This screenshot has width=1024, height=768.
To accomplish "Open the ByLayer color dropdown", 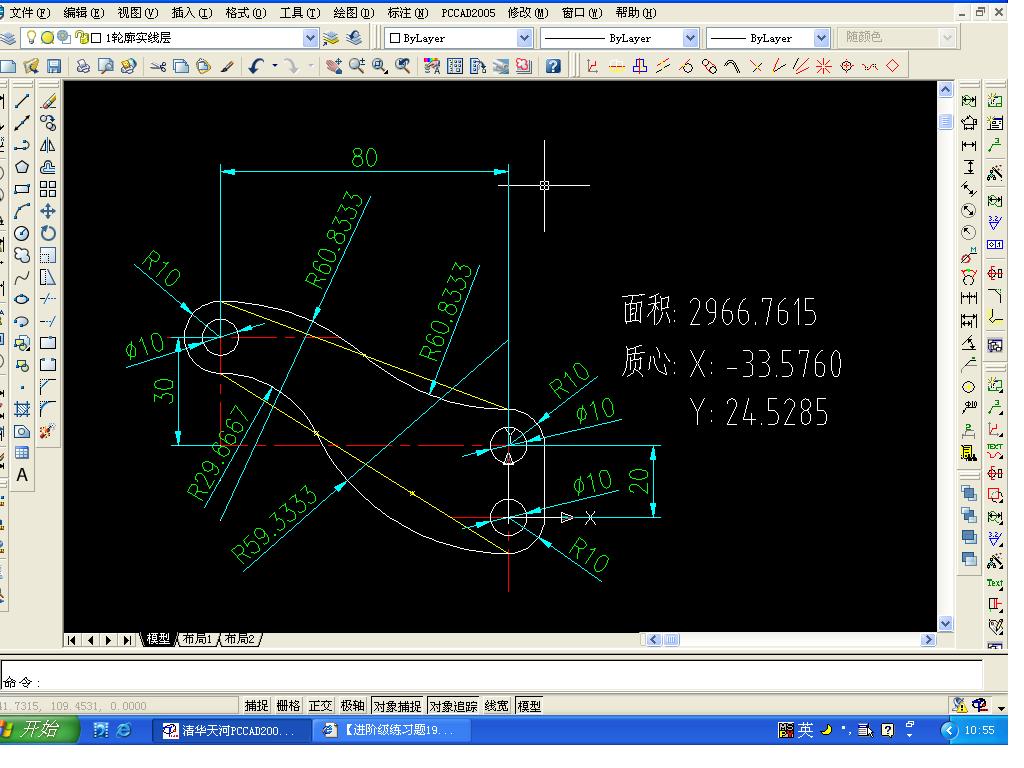I will [524, 38].
